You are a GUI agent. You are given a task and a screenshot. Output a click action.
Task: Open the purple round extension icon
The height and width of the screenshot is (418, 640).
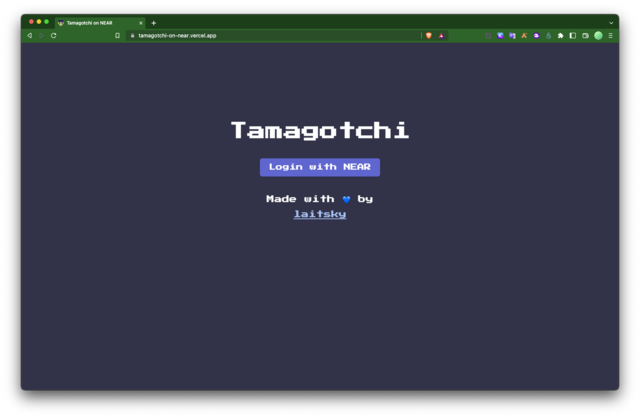point(536,36)
